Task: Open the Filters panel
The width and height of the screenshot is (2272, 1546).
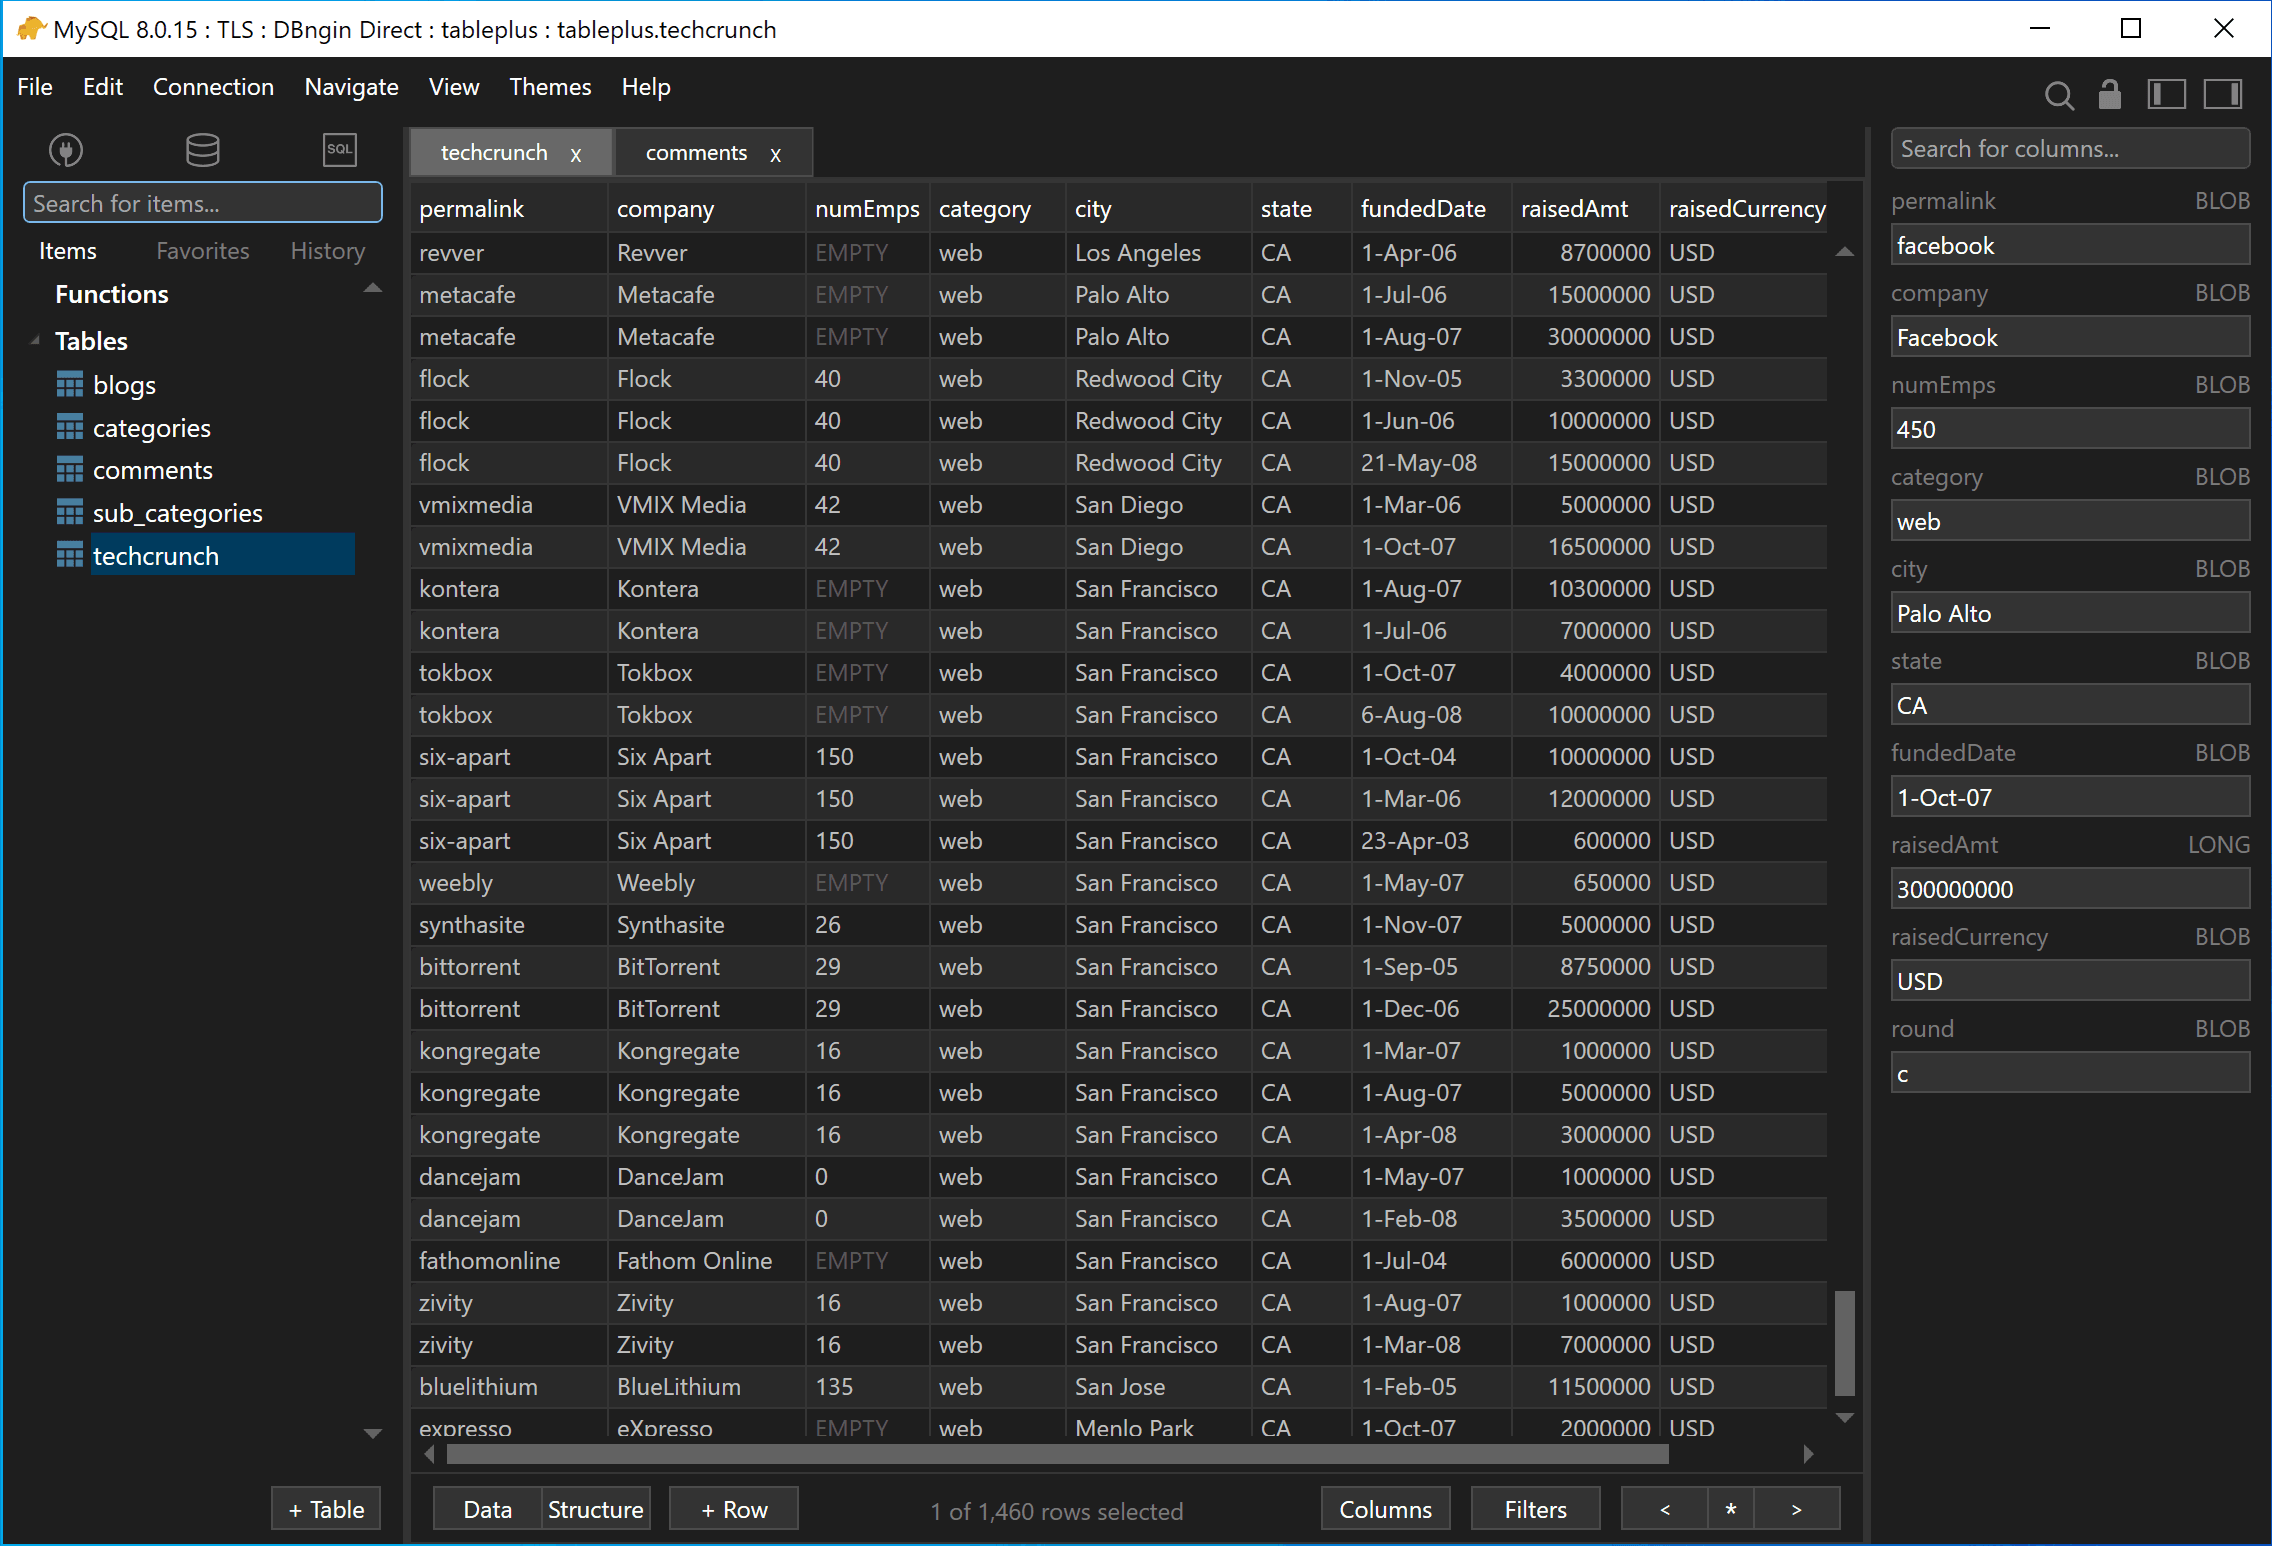Action: coord(1535,1509)
